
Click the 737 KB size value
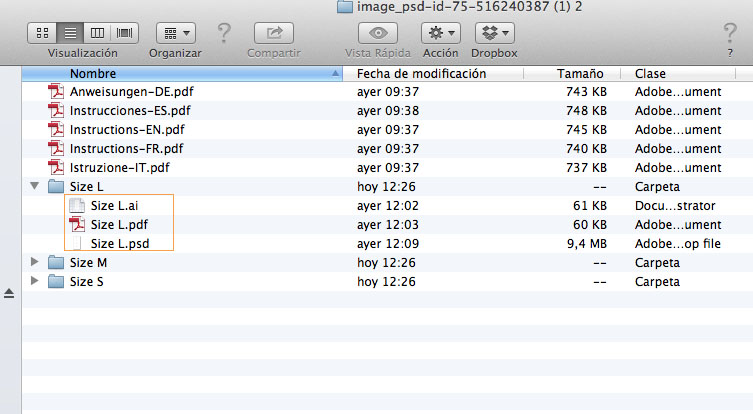tap(586, 168)
